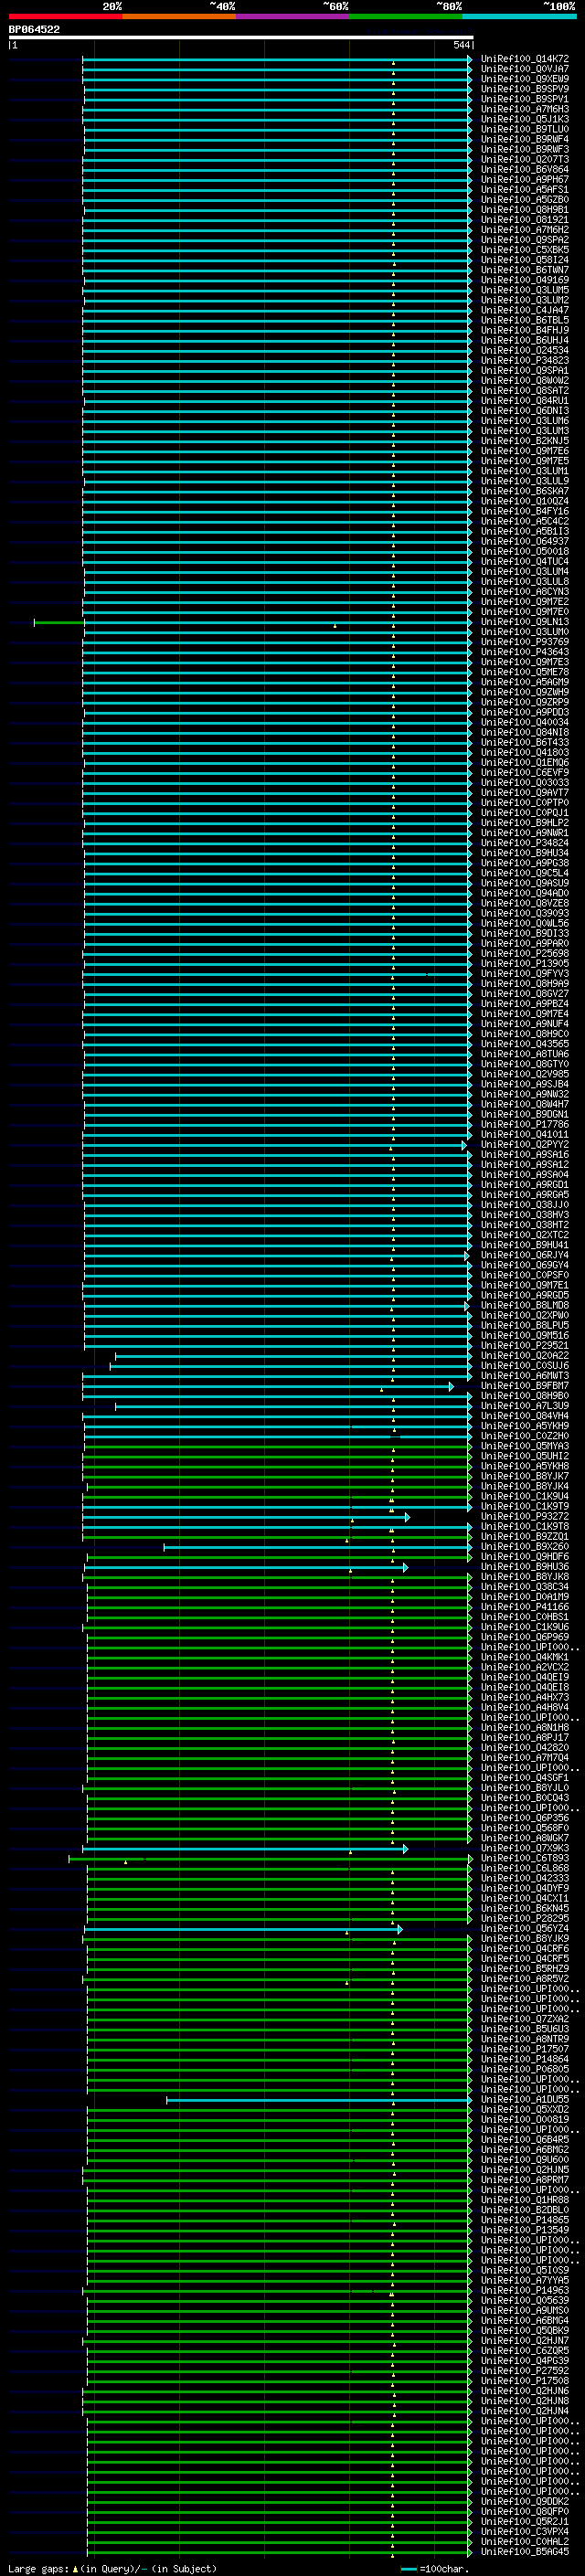585x2576 pixels.
Task: Click the orange ~40% identity legend segment
Action: (179, 16)
